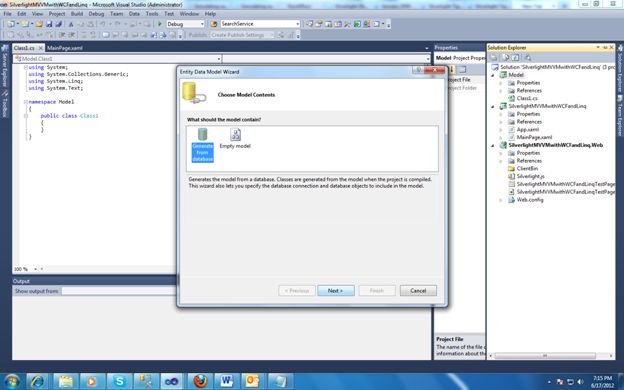
Task: Open Windows Explorer from the taskbar
Action: click(65, 381)
